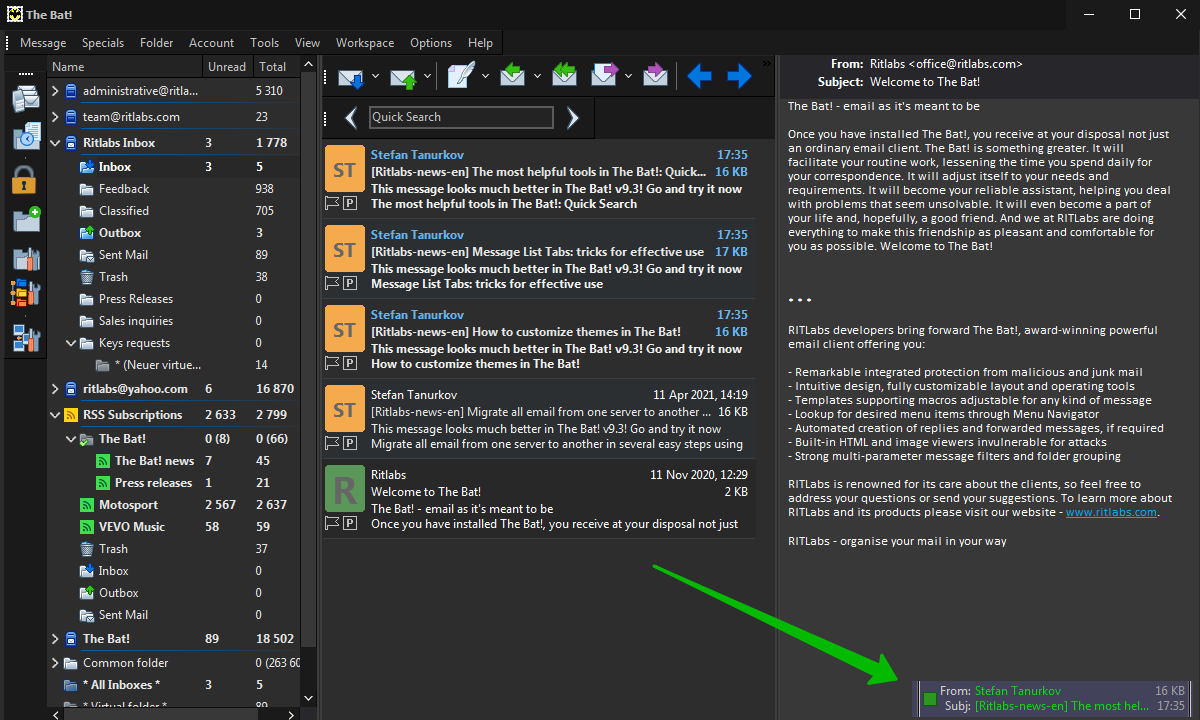Click the VEVO Music RSS feed icon

[87, 527]
